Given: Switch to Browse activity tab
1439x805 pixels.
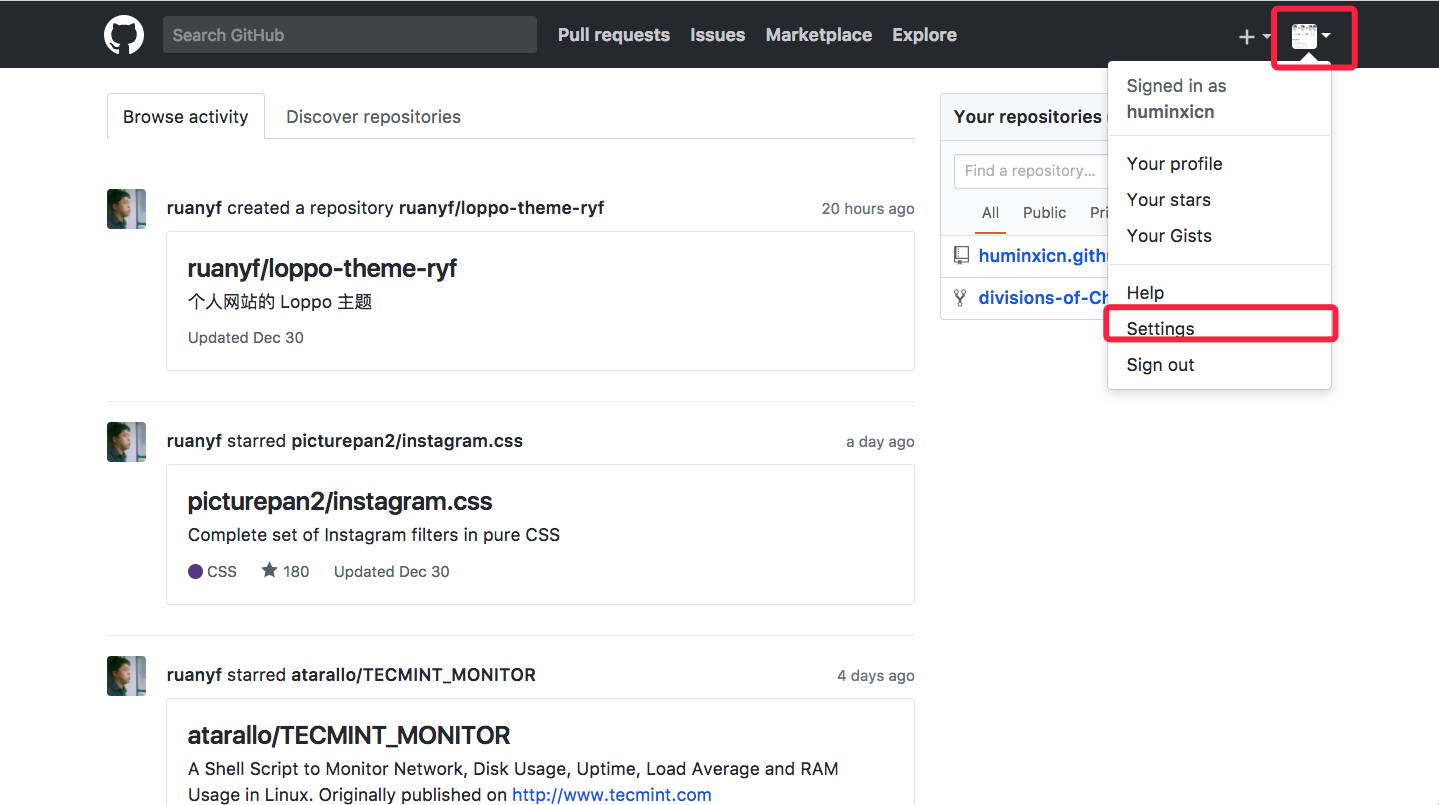Looking at the screenshot, I should coord(186,116).
